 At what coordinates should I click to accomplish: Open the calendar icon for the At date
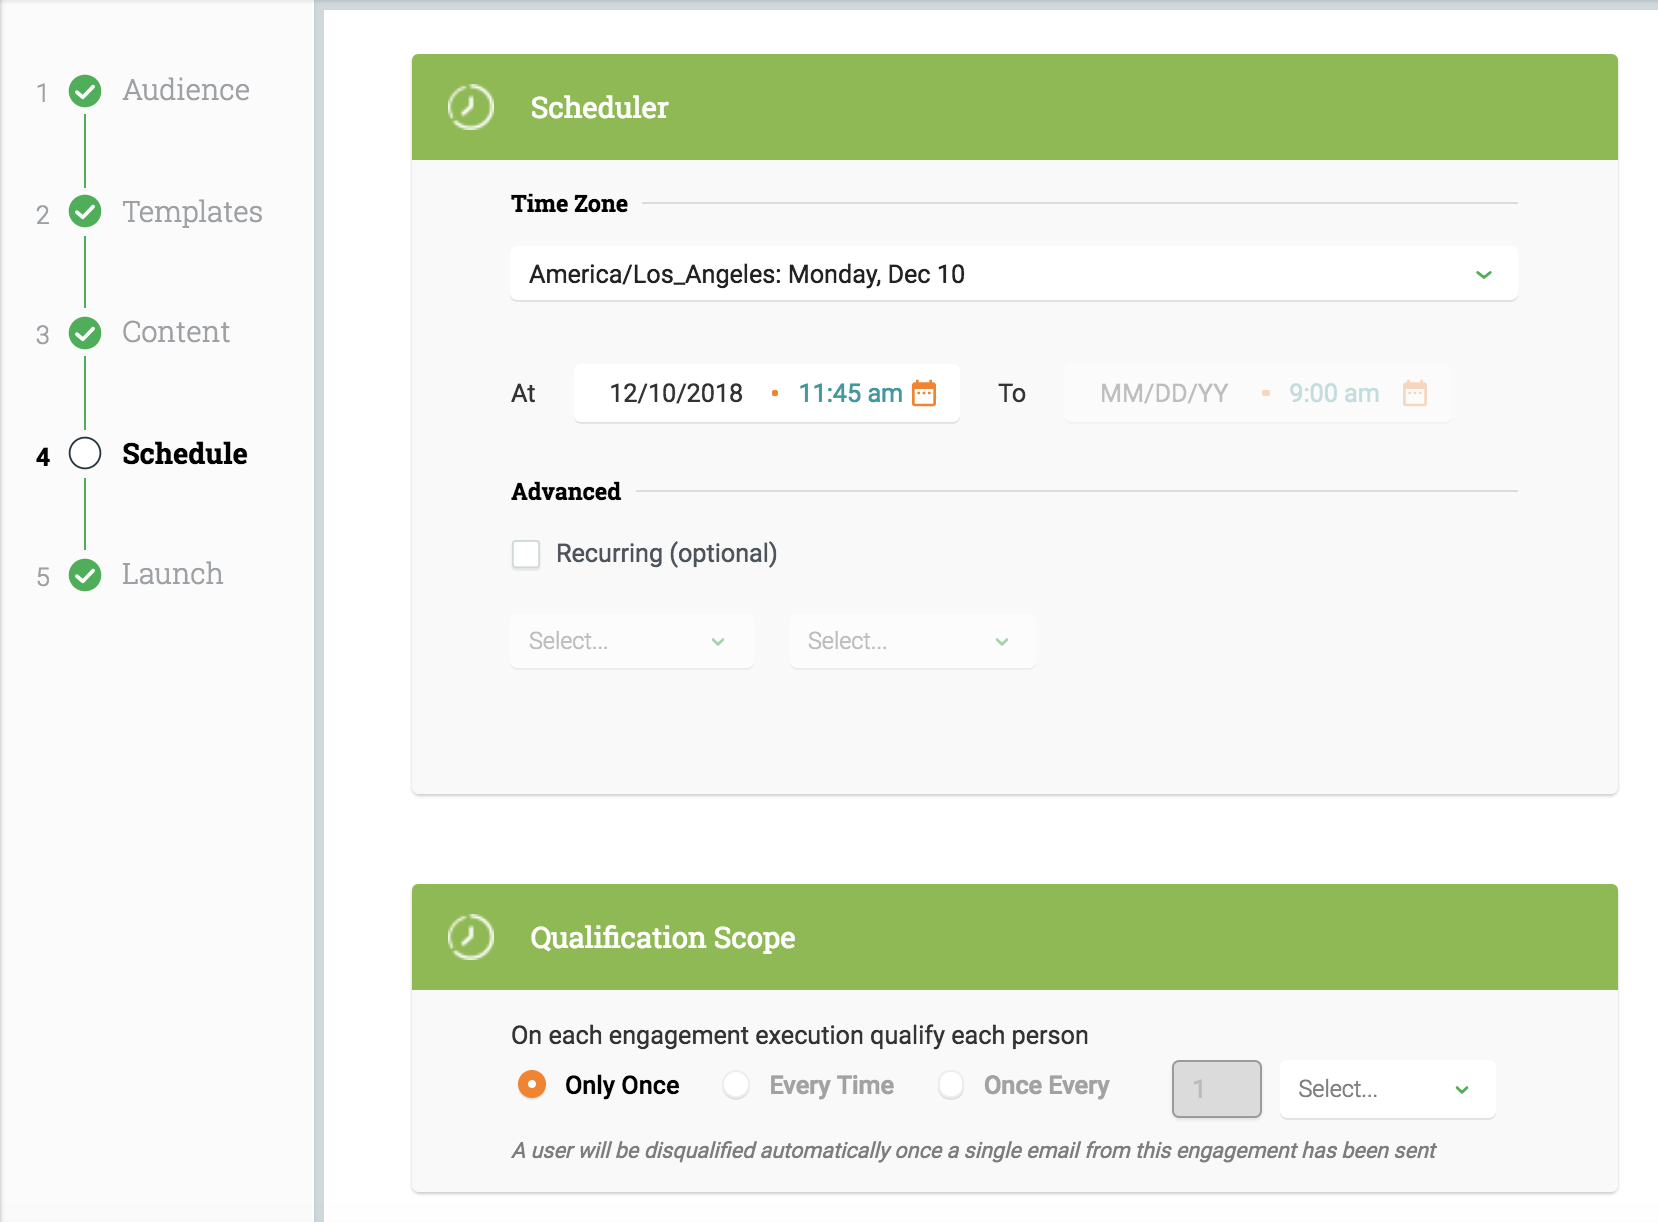coord(924,393)
